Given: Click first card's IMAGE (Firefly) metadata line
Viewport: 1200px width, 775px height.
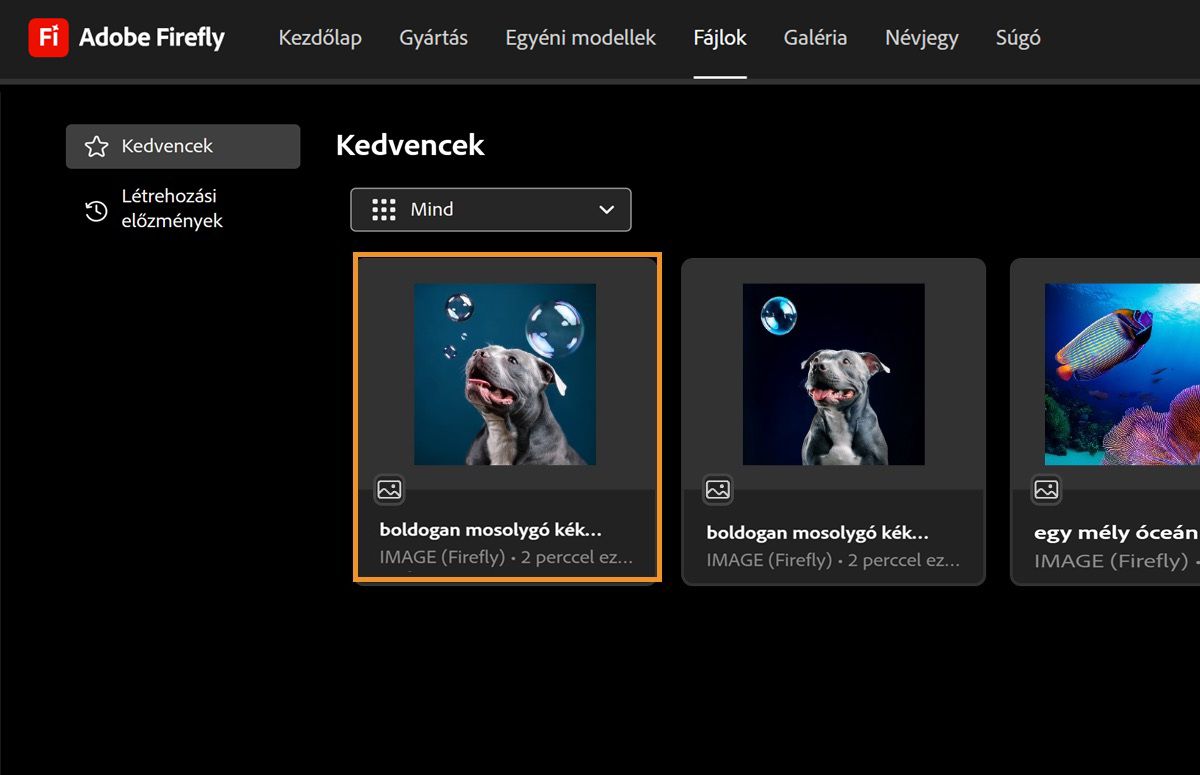Looking at the screenshot, I should pyautogui.click(x=506, y=557).
